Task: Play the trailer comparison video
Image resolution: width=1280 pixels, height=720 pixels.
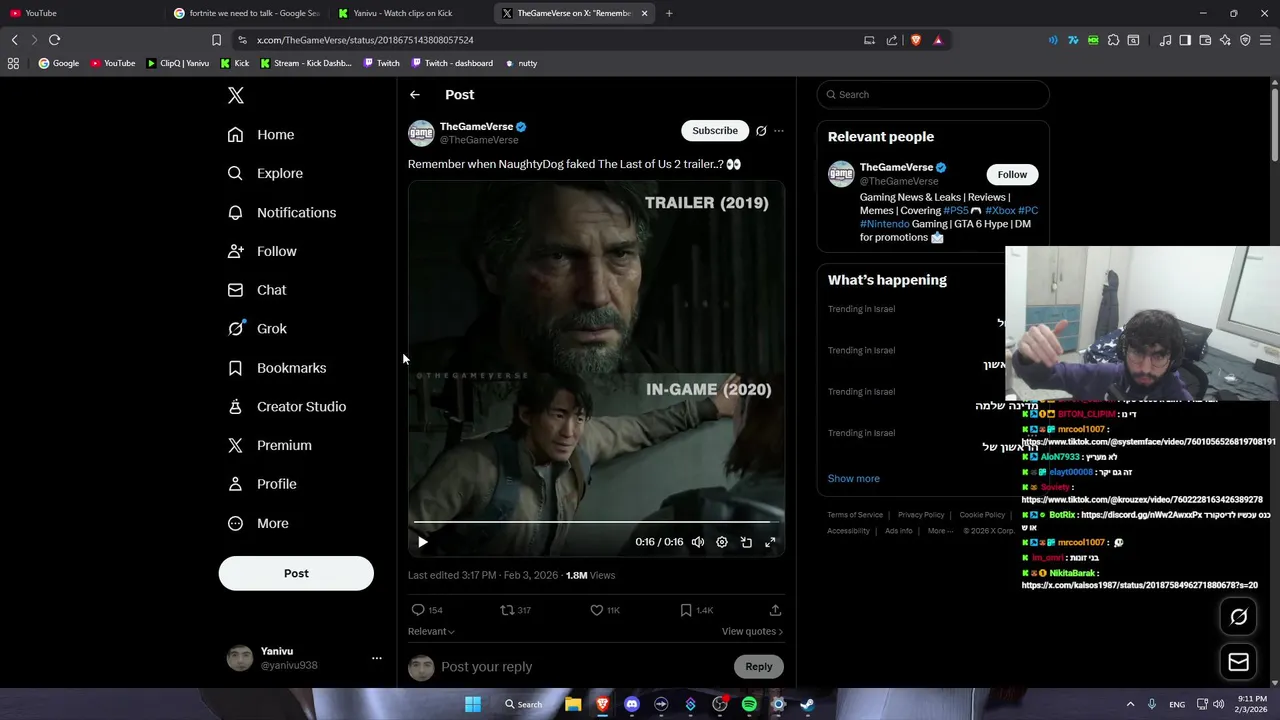Action: coord(423,542)
